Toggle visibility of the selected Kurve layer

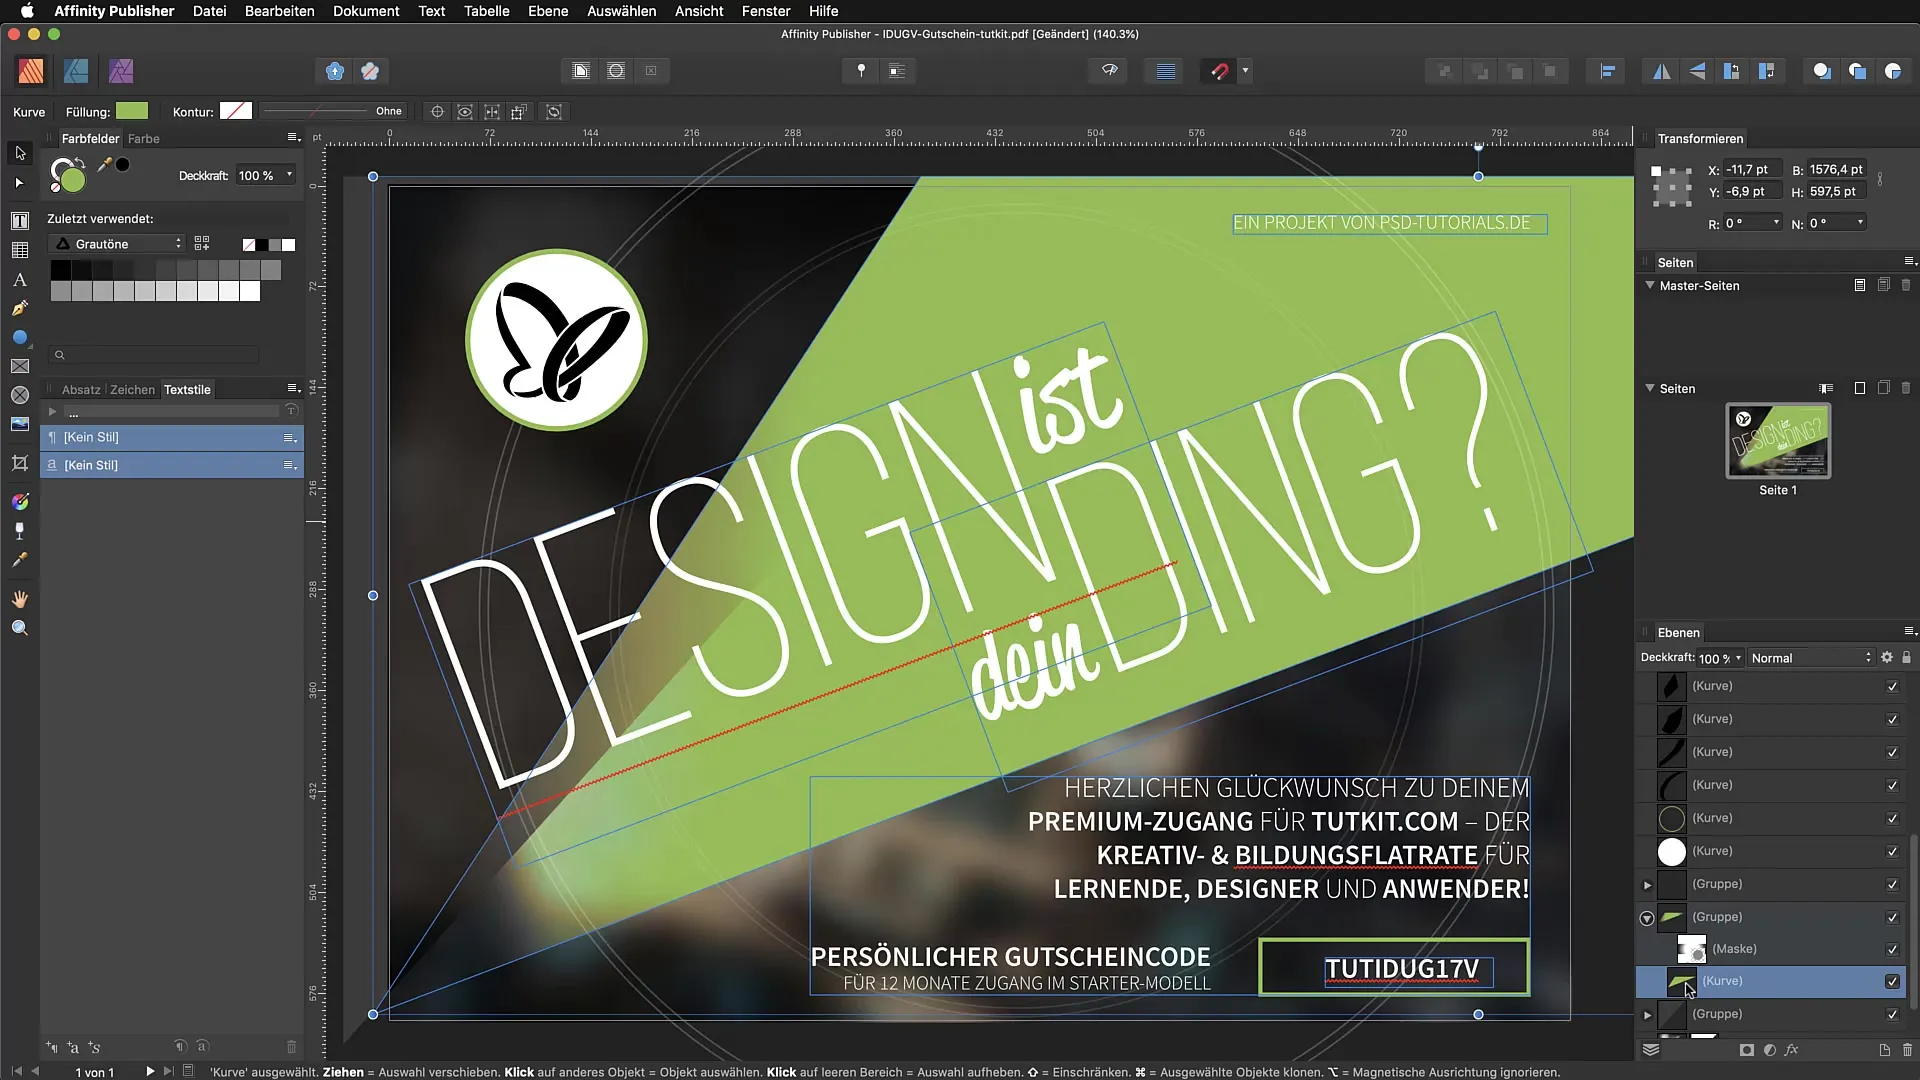pyautogui.click(x=1892, y=982)
